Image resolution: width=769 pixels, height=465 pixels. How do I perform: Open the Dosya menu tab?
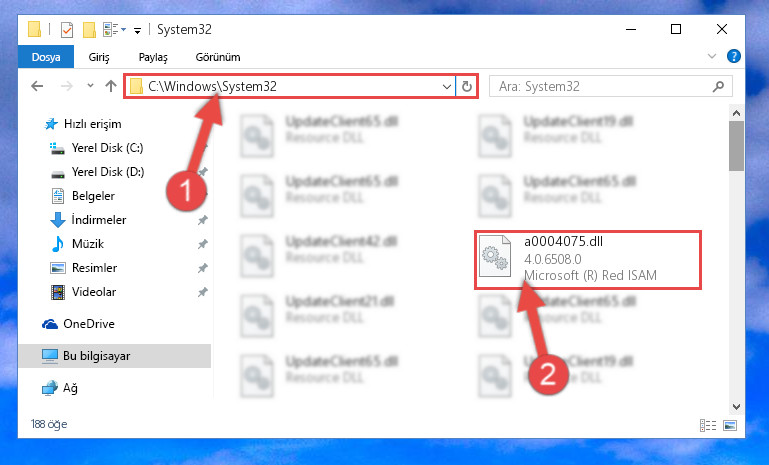[46, 57]
